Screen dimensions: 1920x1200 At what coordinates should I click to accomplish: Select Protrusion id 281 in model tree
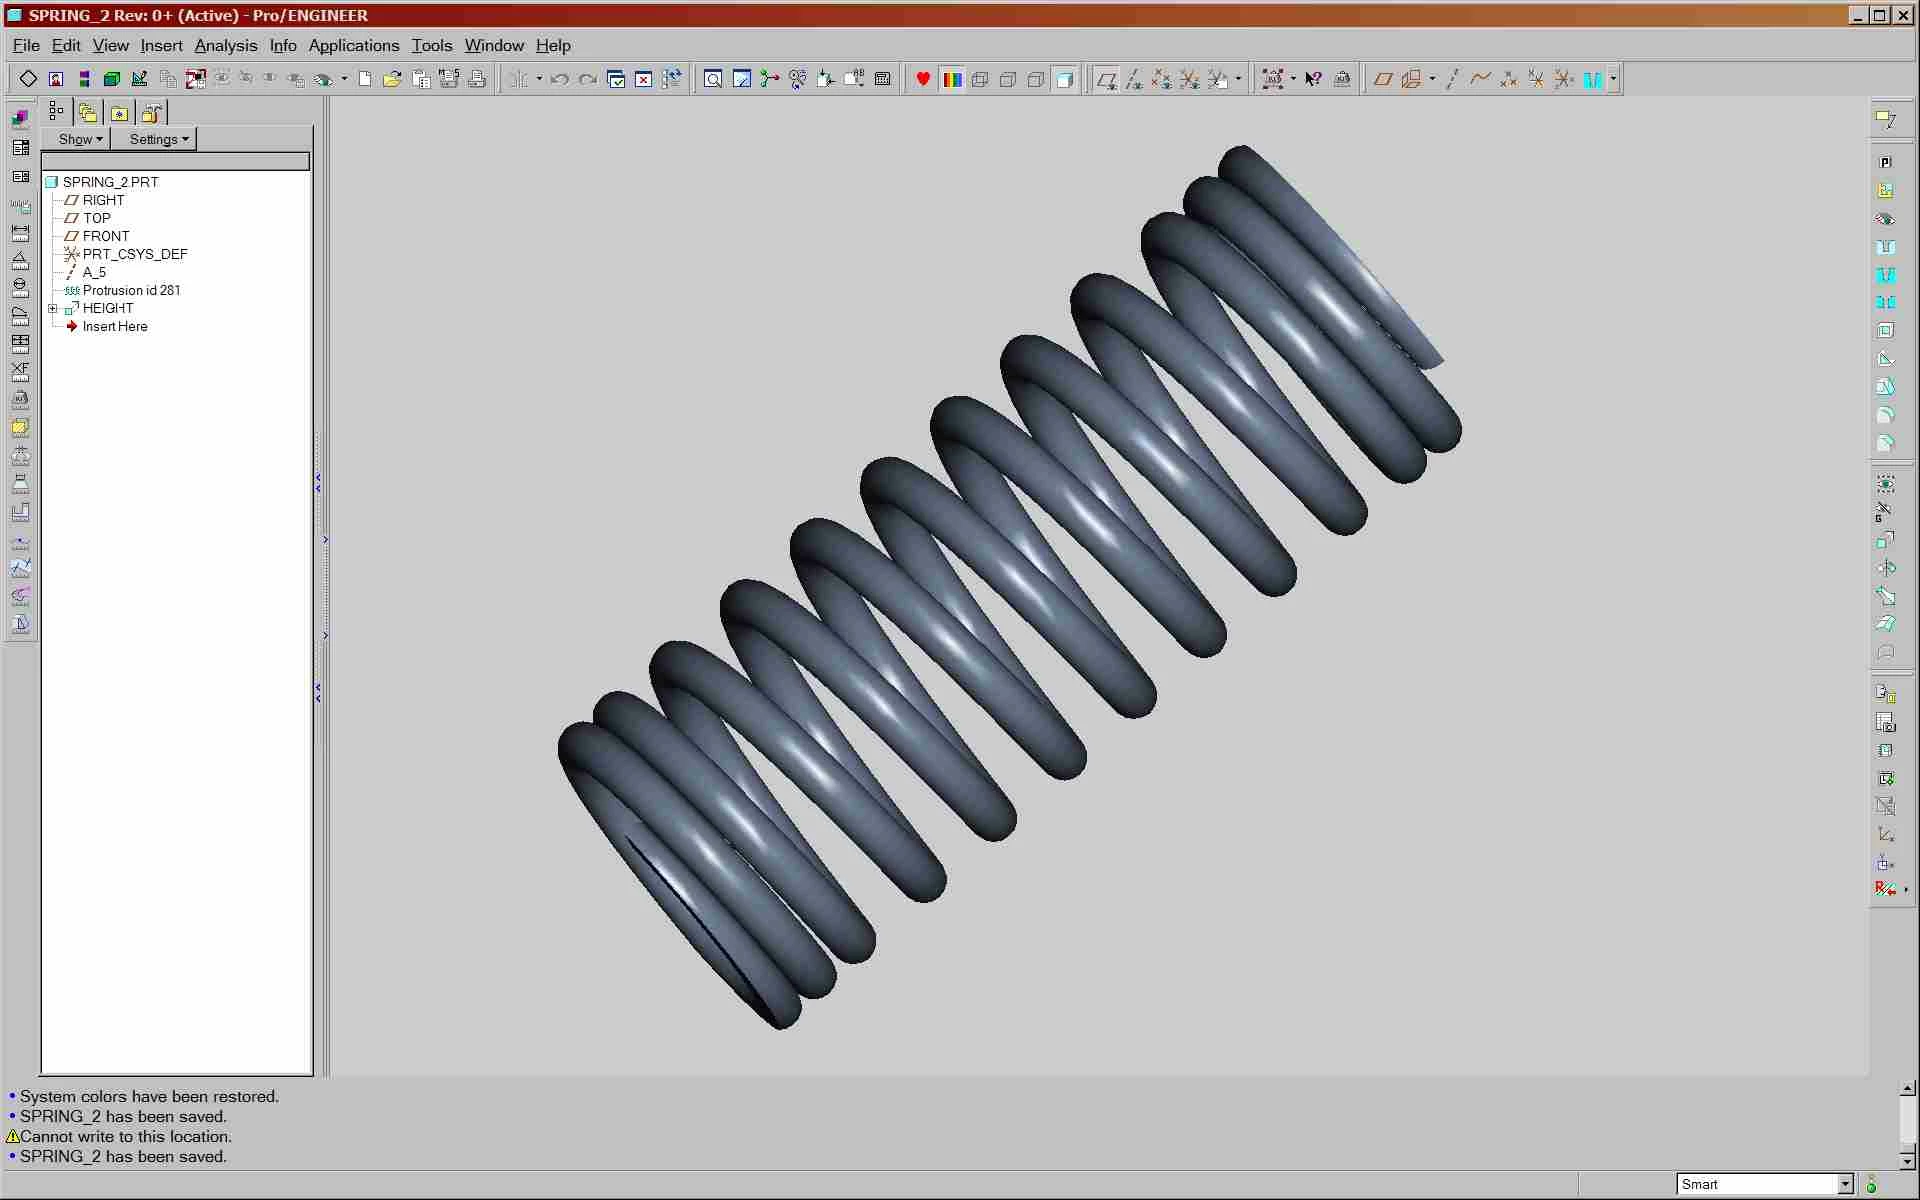coord(123,291)
